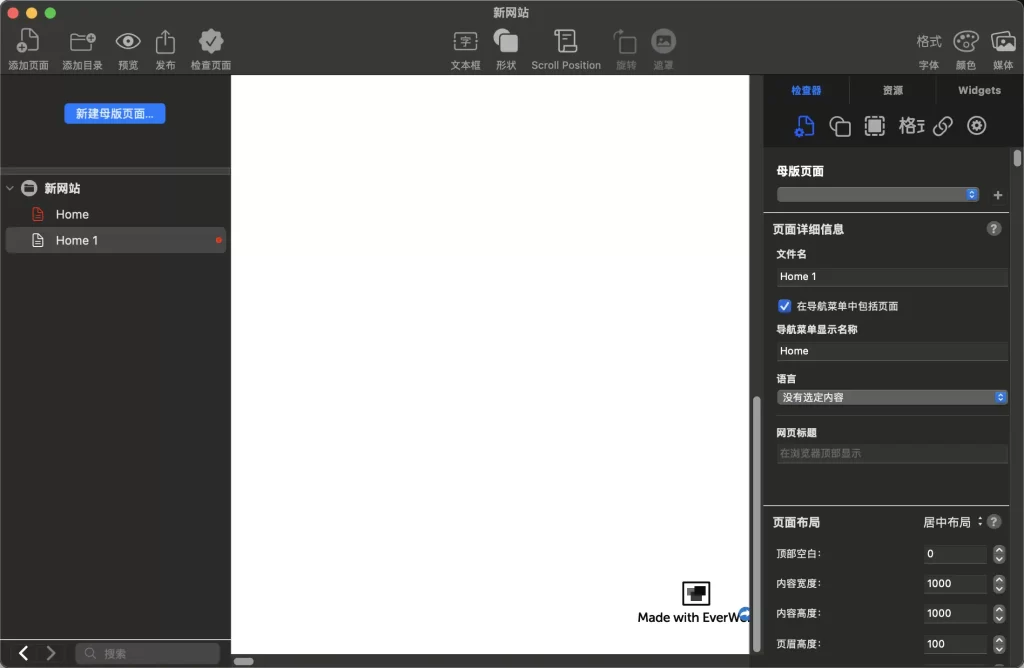
Task: Click the Mask (遮罩) toolbar icon
Action: coord(663,41)
